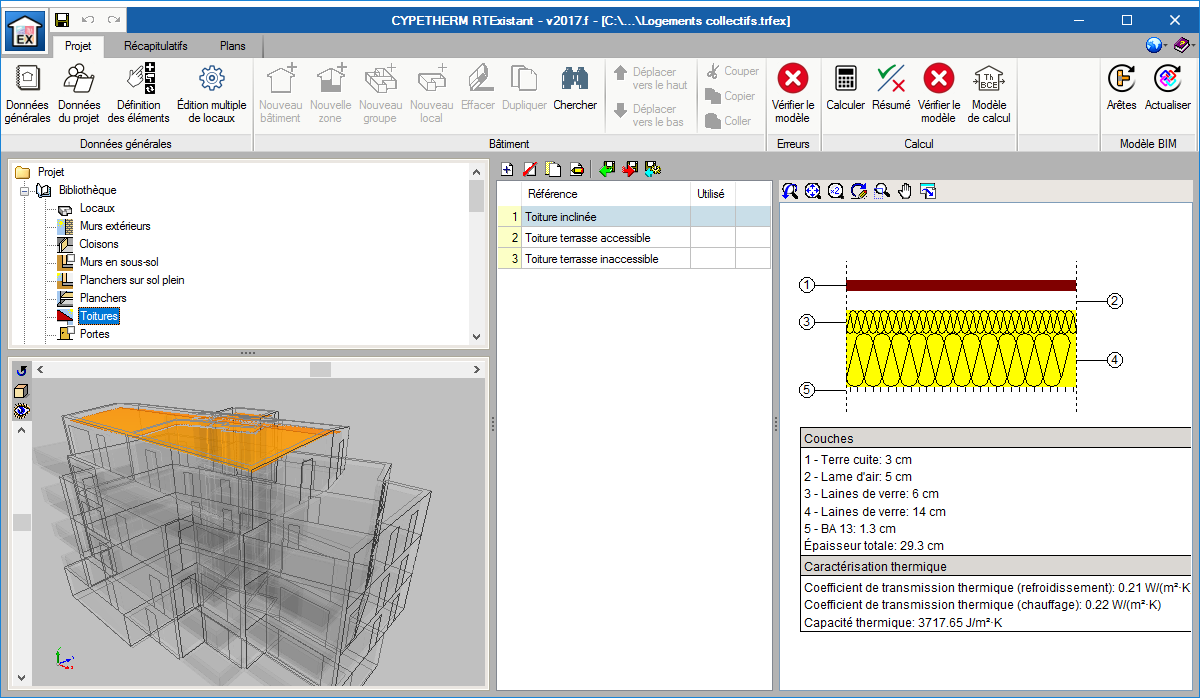Click the x2 zoom icon
This screenshot has height=698, width=1200.
[x=836, y=191]
